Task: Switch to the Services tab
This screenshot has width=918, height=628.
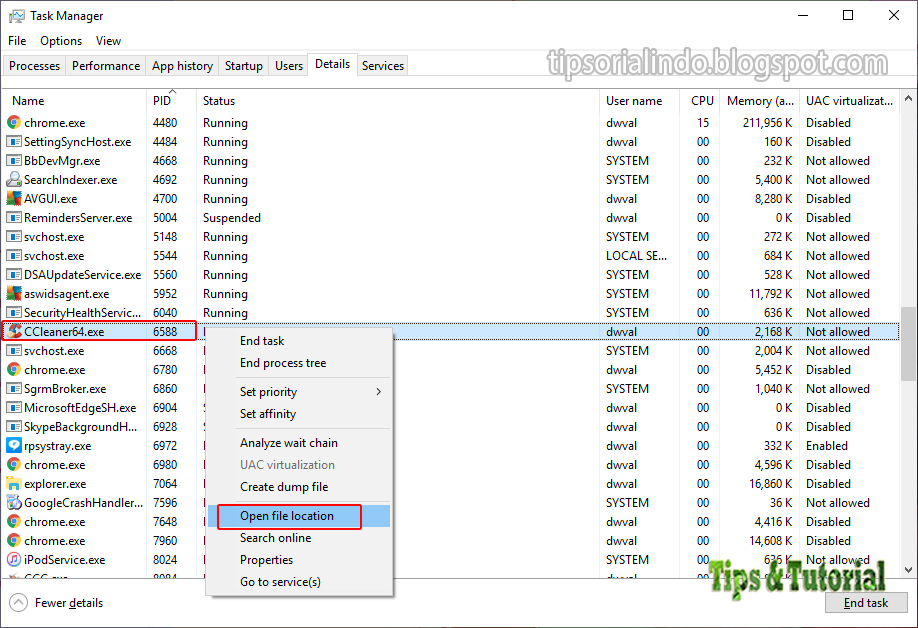Action: click(382, 64)
